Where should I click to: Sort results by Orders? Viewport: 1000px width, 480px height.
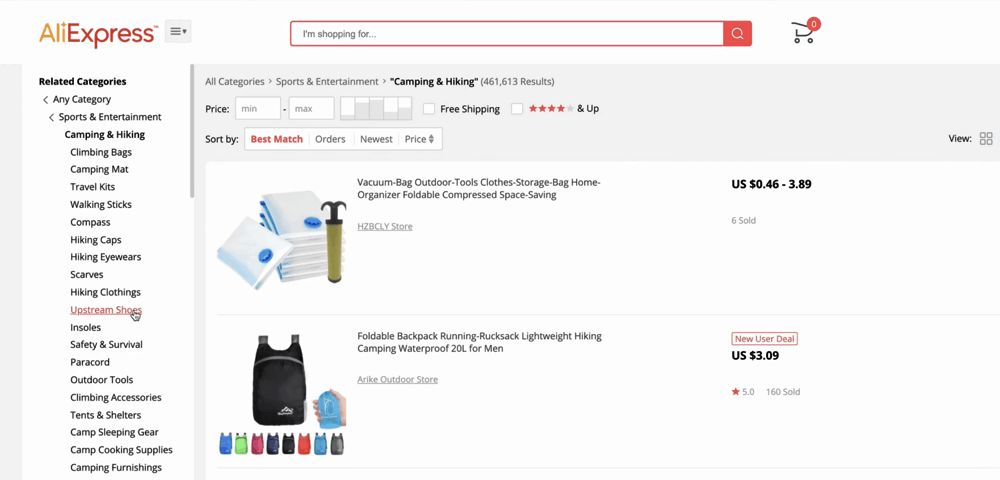pyautogui.click(x=330, y=139)
